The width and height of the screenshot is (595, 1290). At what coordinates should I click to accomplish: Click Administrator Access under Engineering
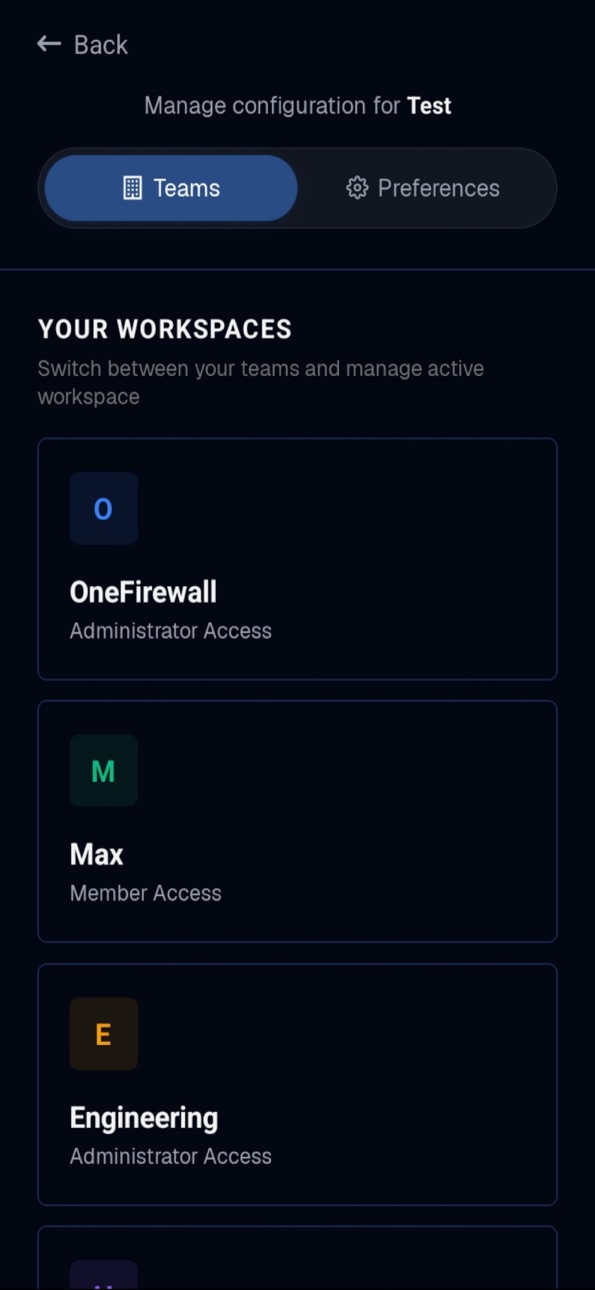point(171,1156)
